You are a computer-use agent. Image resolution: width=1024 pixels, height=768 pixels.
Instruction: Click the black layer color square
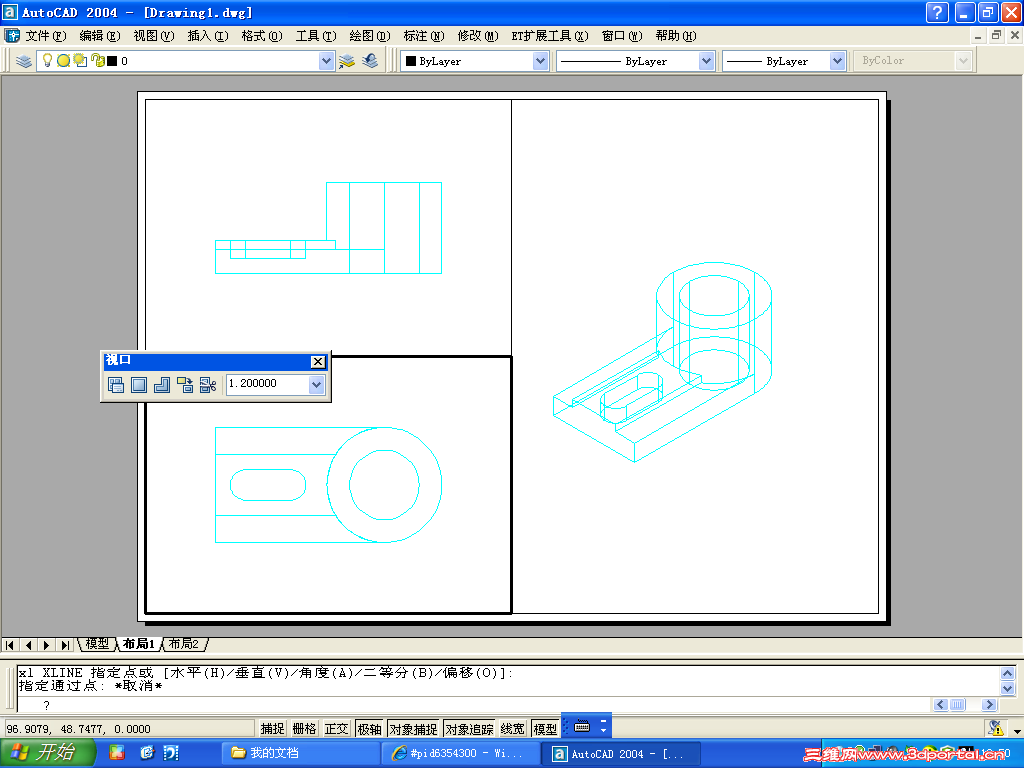pos(112,61)
